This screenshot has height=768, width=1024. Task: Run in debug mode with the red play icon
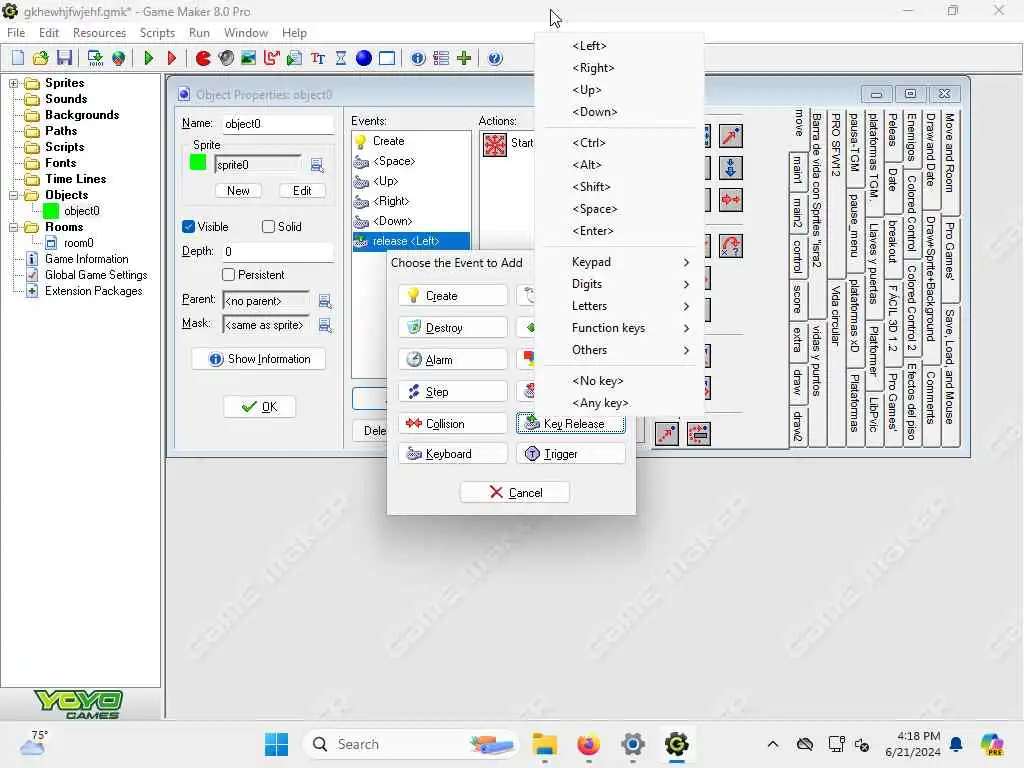[x=172, y=58]
